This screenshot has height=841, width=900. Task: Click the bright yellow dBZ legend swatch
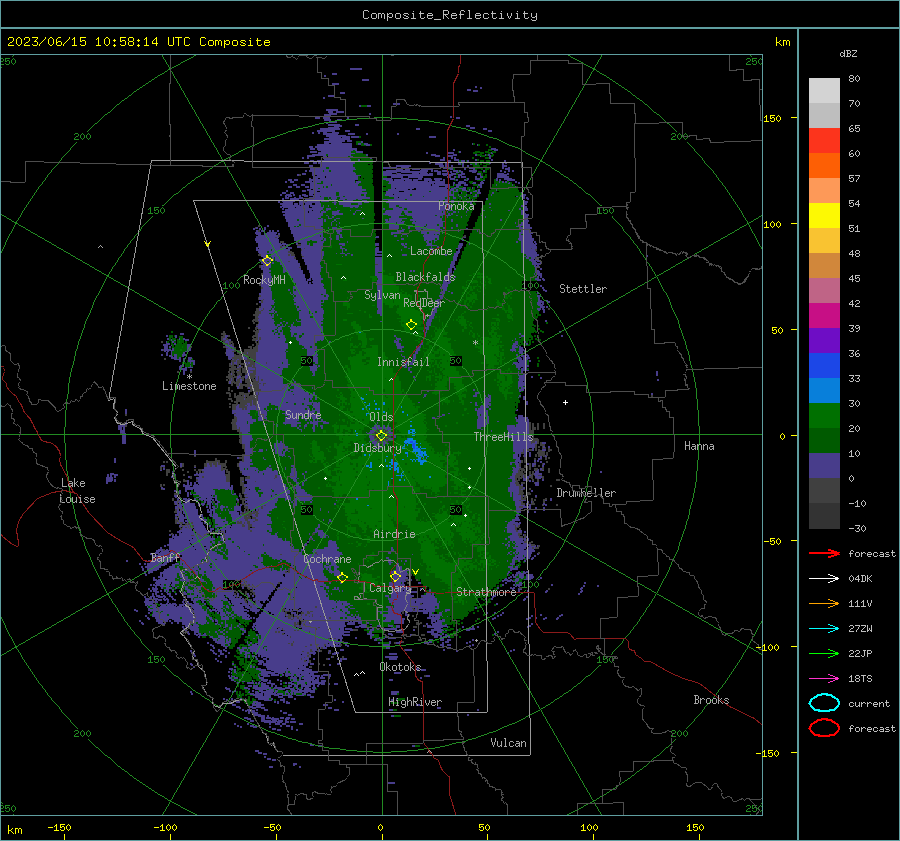coord(824,216)
